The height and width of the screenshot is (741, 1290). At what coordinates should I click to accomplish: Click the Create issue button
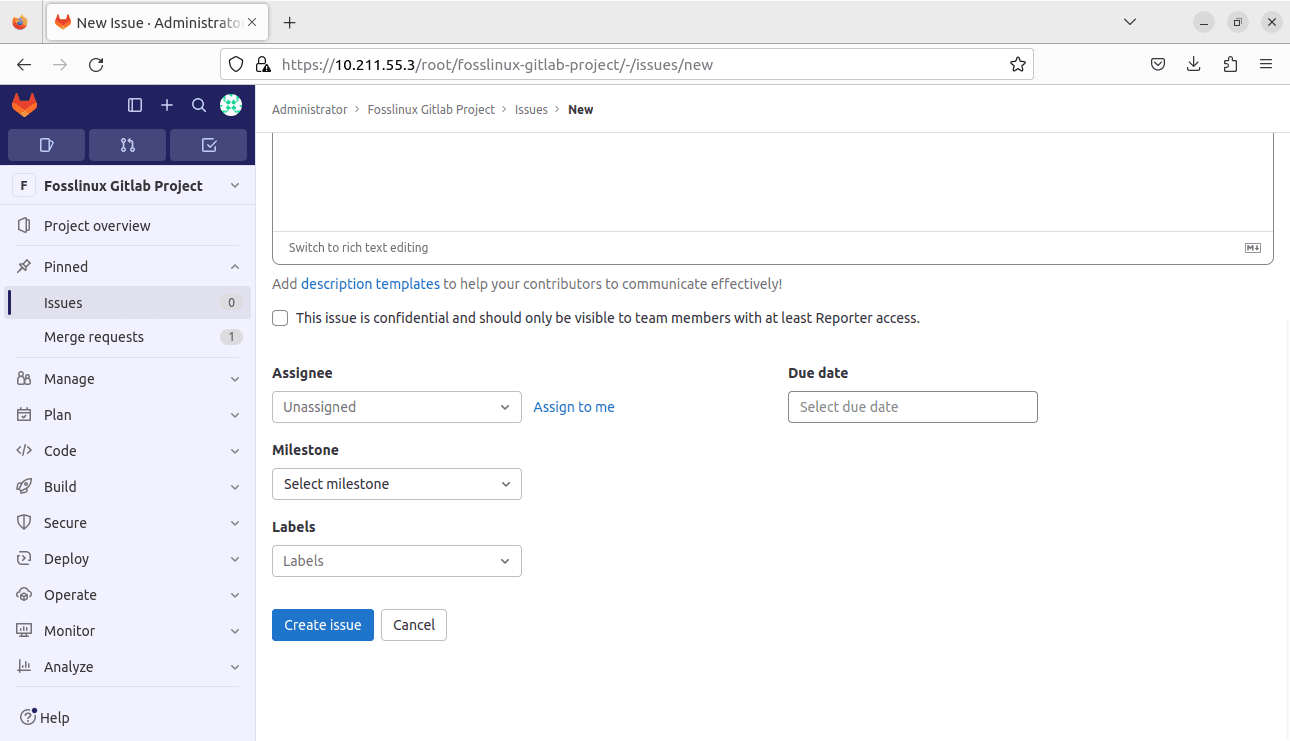pos(323,625)
